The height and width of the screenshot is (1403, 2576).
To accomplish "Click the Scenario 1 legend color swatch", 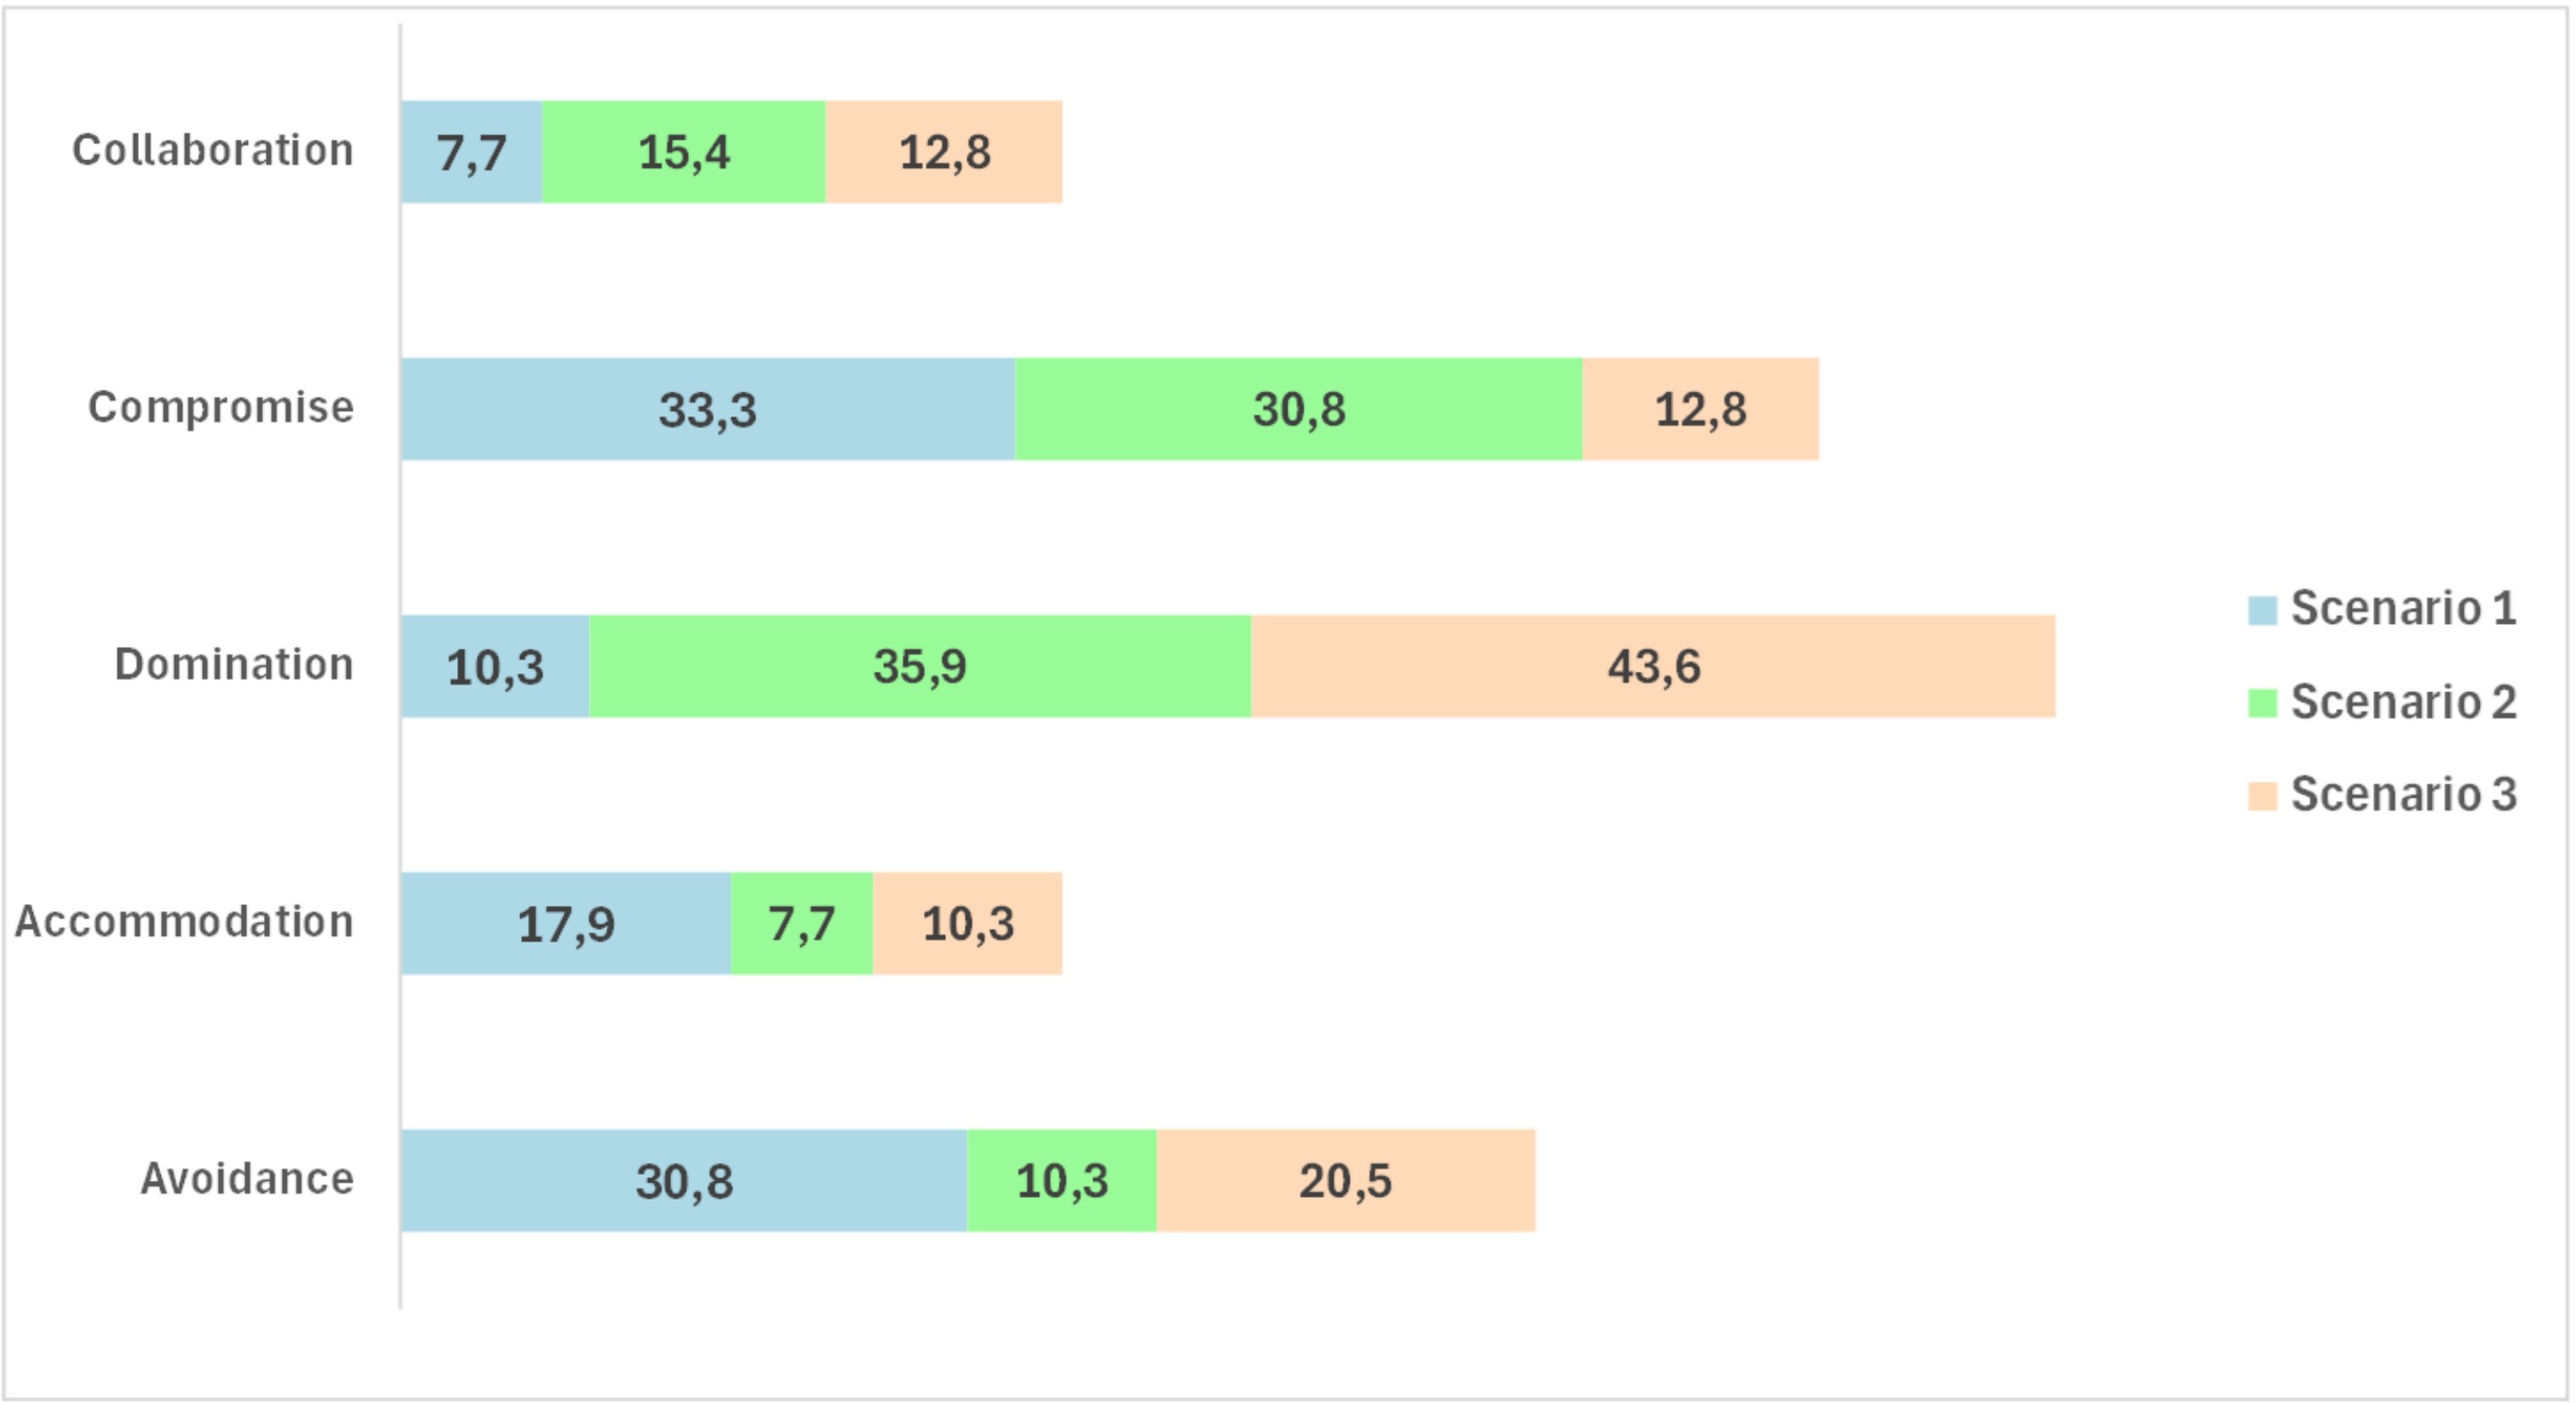I will pyautogui.click(x=2262, y=610).
